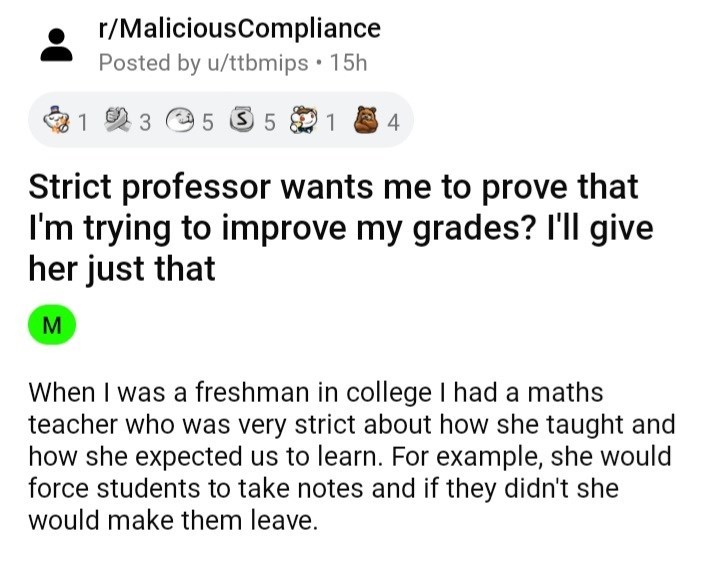Click the count 4 beside the bear award
This screenshot has width=720, height=566.
[x=393, y=124]
